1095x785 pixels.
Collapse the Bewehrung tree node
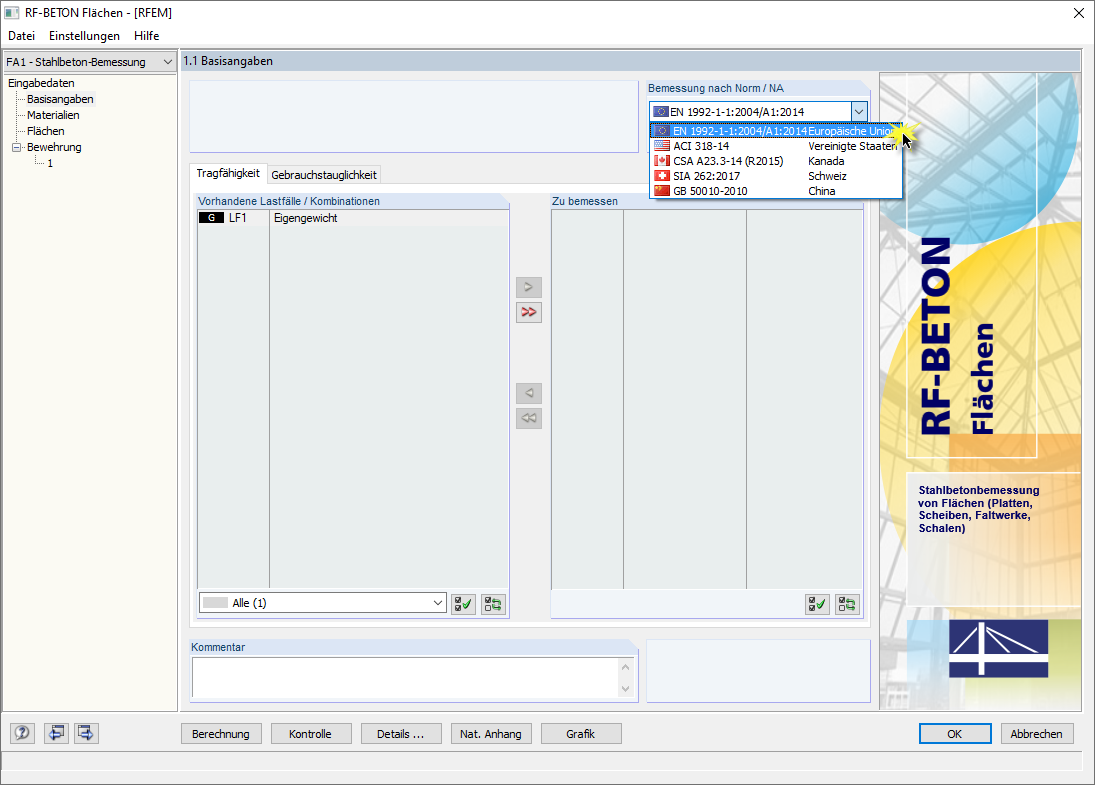click(16, 147)
